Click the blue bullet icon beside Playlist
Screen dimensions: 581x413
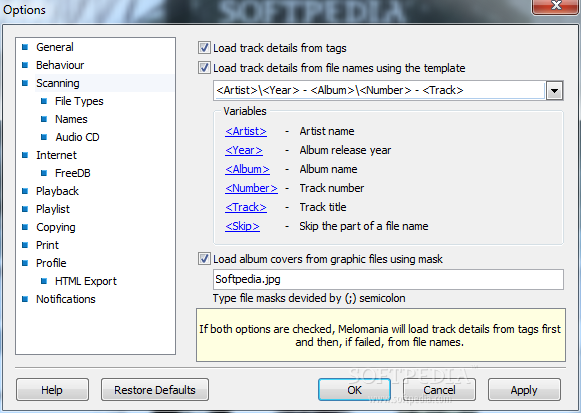coord(25,209)
